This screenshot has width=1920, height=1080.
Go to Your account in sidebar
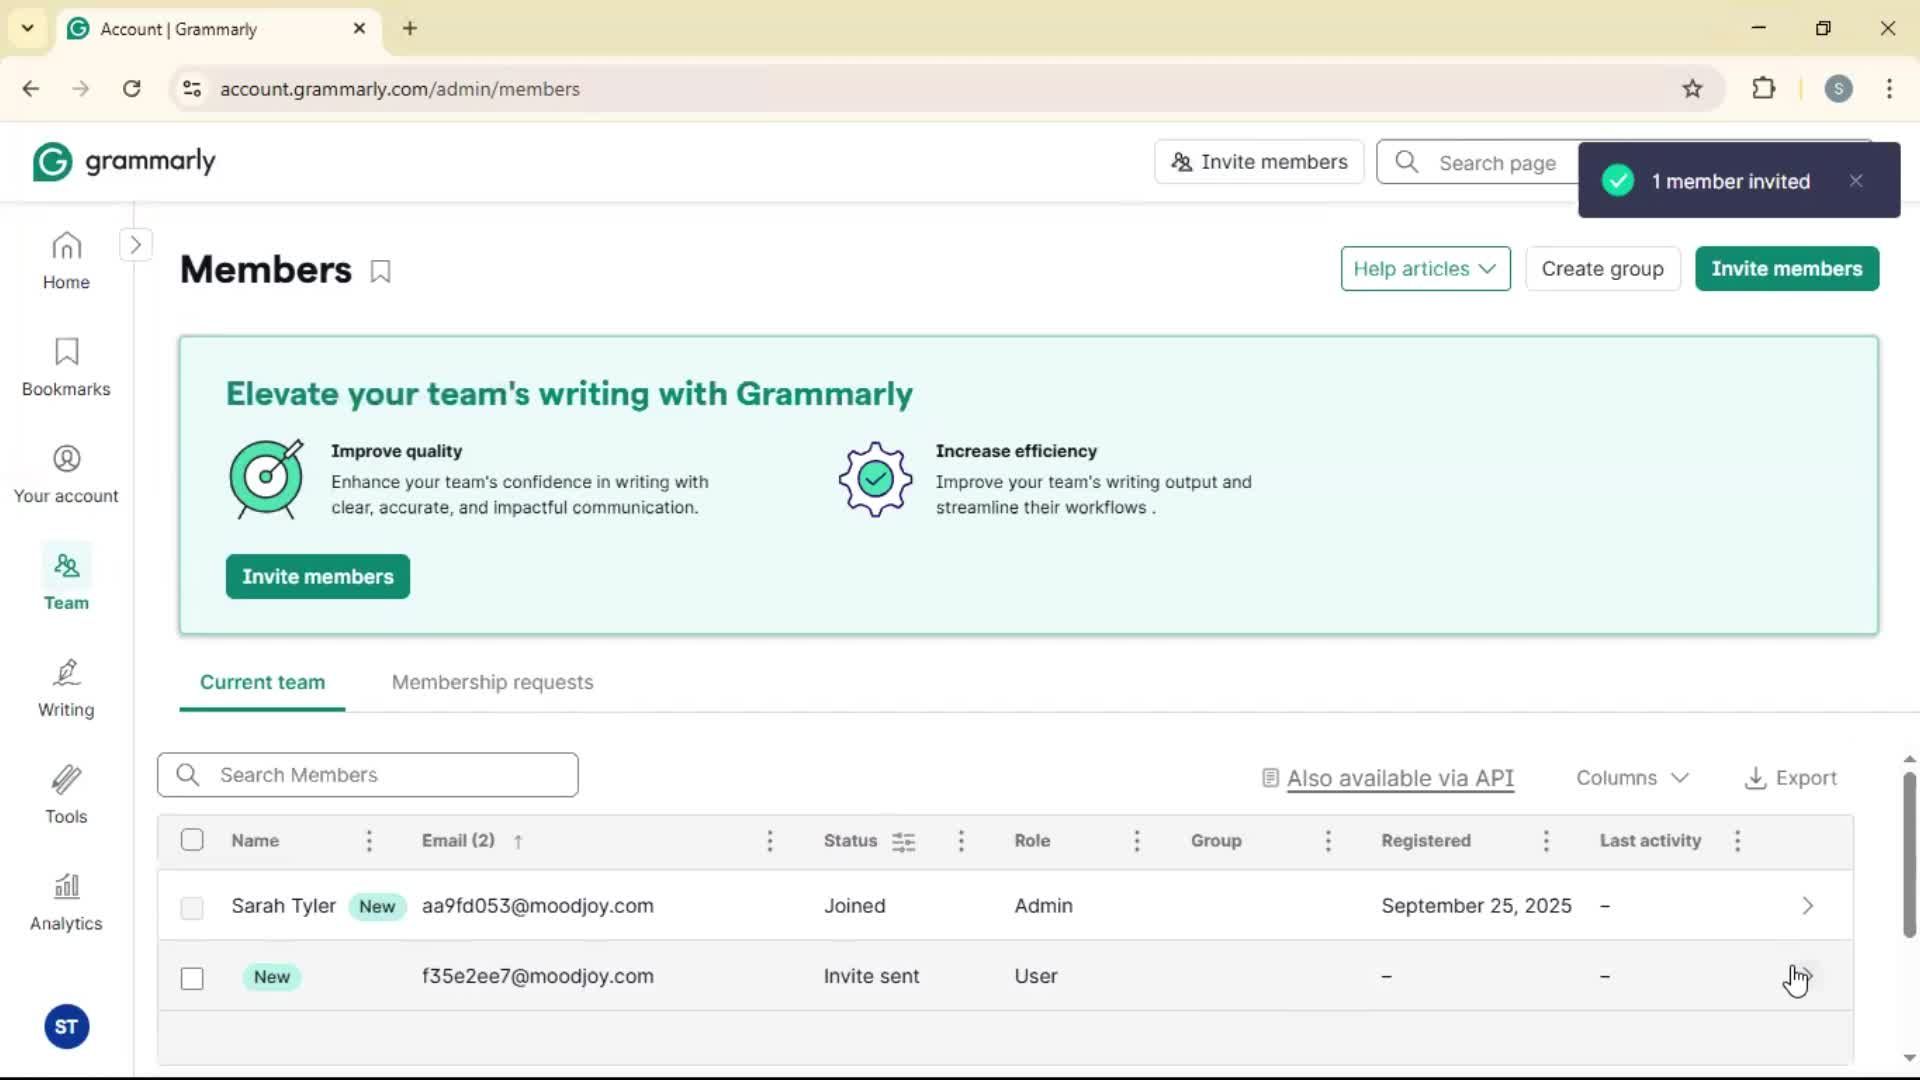tap(66, 473)
